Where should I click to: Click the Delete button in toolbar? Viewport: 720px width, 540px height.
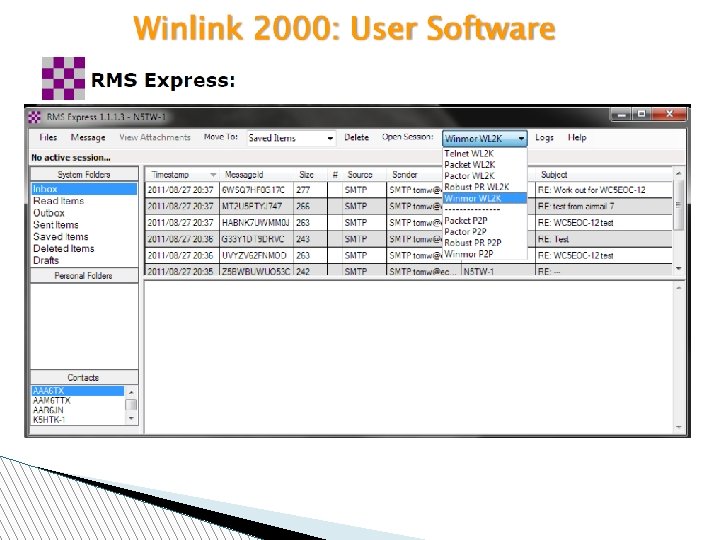pos(356,137)
